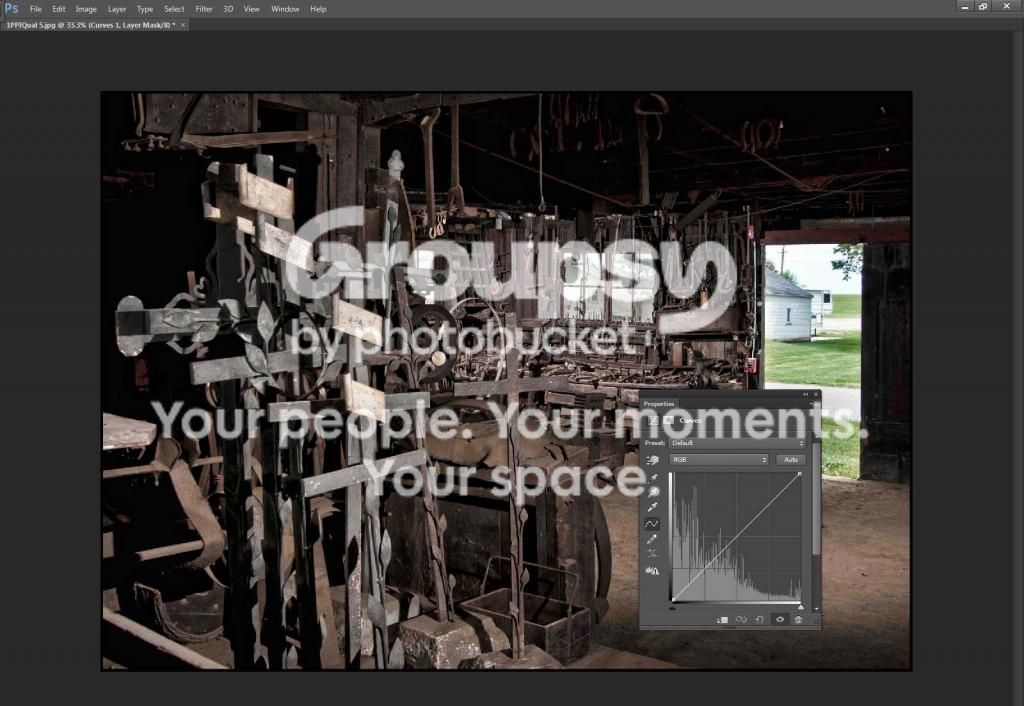Open the File menu

coord(35,9)
